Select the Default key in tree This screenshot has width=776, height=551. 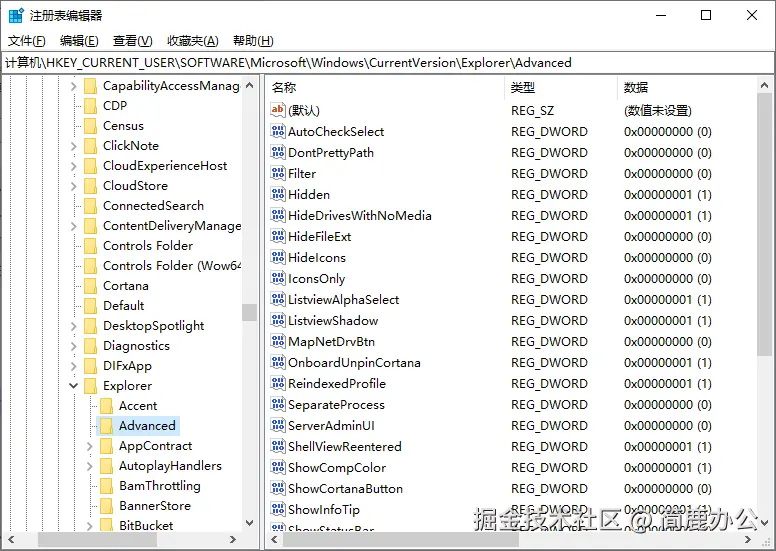(x=124, y=305)
